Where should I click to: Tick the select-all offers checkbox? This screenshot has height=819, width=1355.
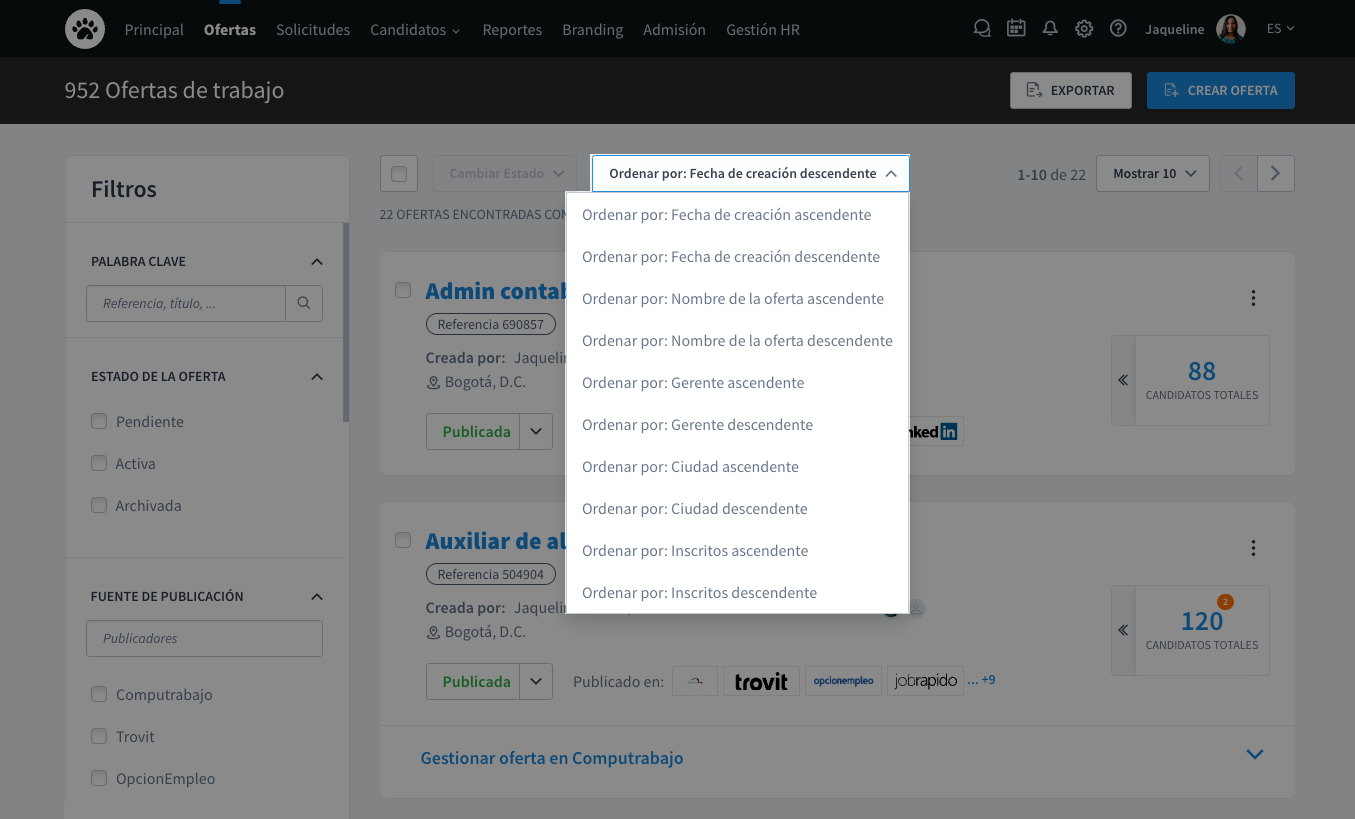(399, 174)
